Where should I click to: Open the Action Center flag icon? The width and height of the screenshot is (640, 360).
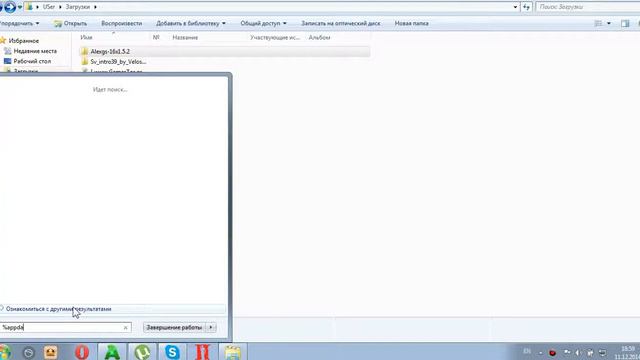click(x=567, y=352)
